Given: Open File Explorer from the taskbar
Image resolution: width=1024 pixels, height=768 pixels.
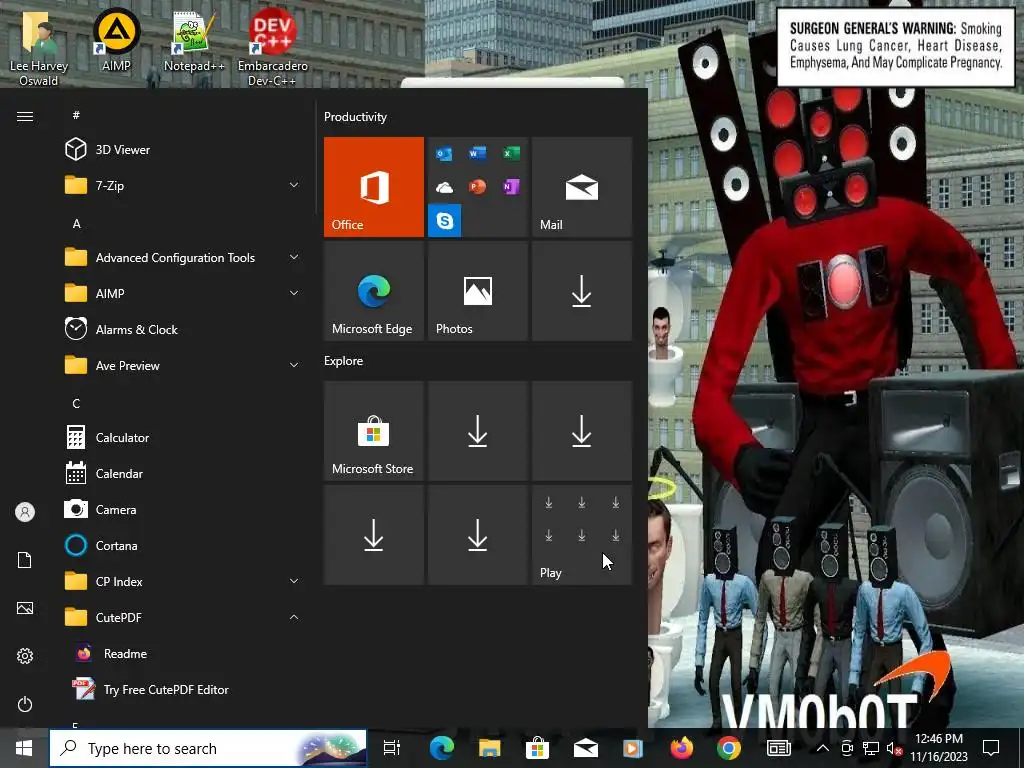Looking at the screenshot, I should tap(489, 748).
